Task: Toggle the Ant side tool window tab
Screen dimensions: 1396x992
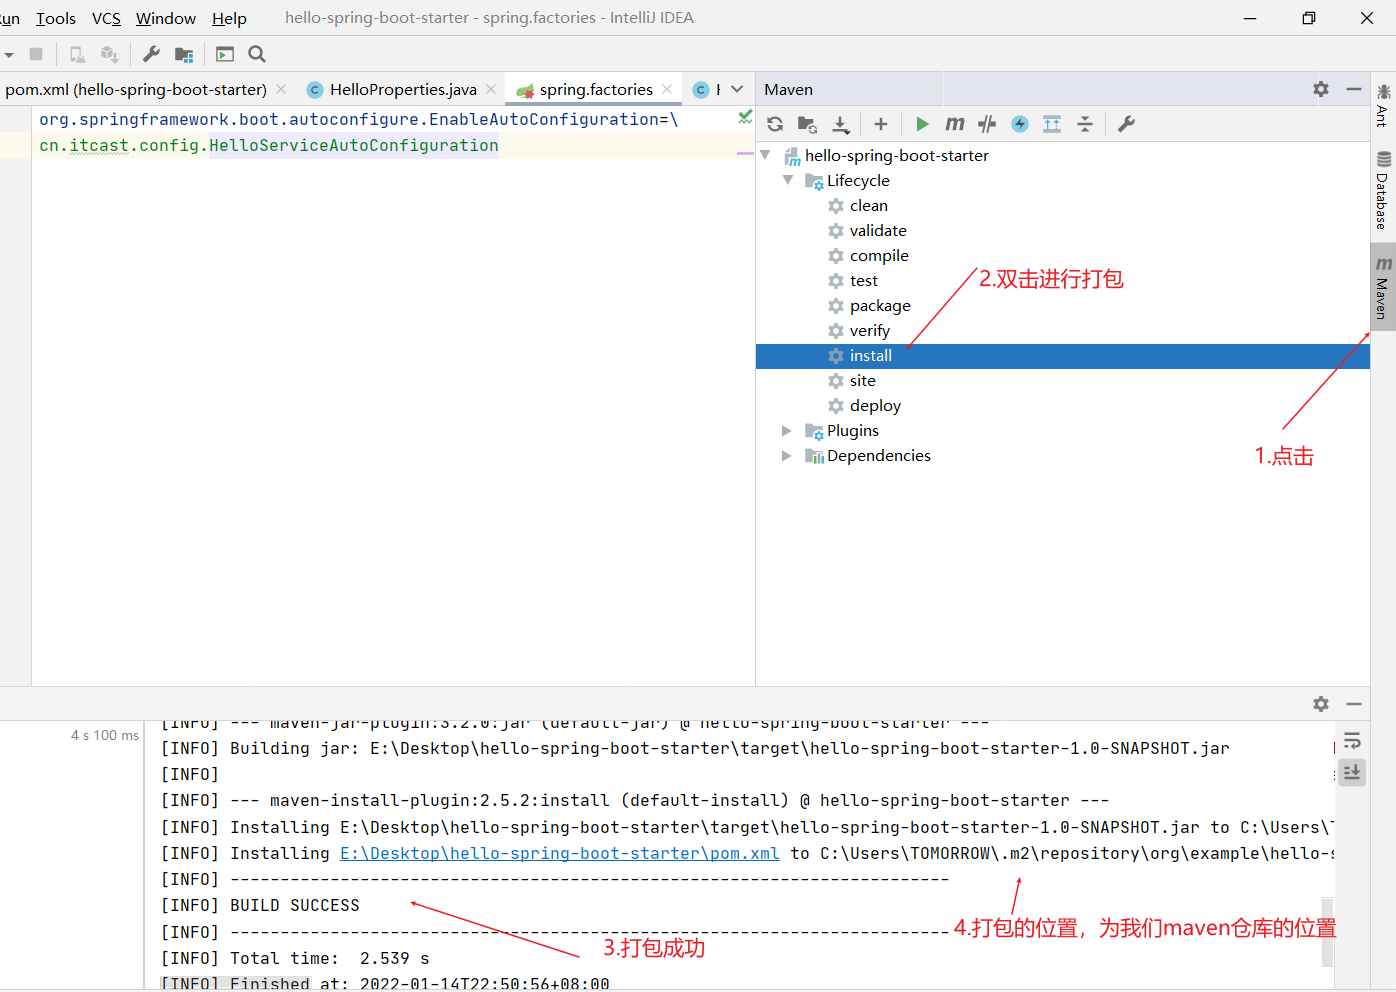Action: point(1383,105)
